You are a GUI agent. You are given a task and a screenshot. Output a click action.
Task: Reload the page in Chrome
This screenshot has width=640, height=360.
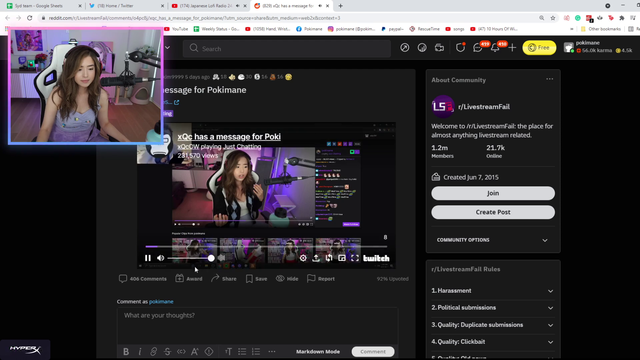[30, 18]
